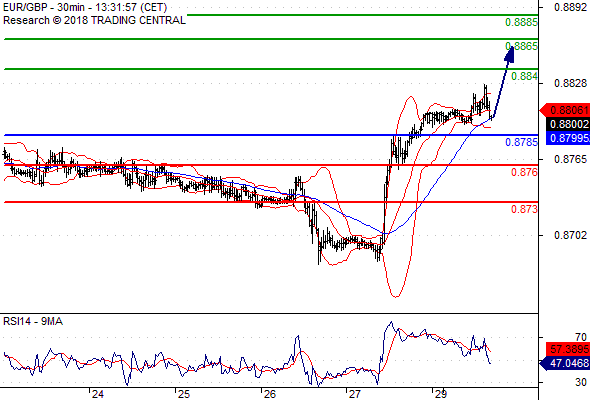Click date label 27 on time axis
The image size is (590, 400).
355,394
